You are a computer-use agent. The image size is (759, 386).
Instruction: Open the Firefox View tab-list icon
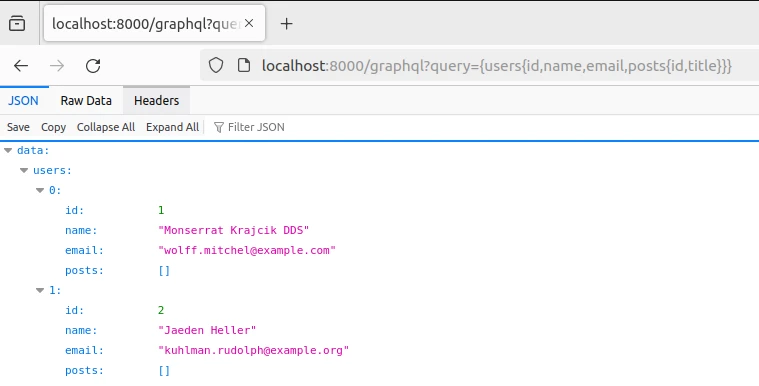(x=17, y=23)
